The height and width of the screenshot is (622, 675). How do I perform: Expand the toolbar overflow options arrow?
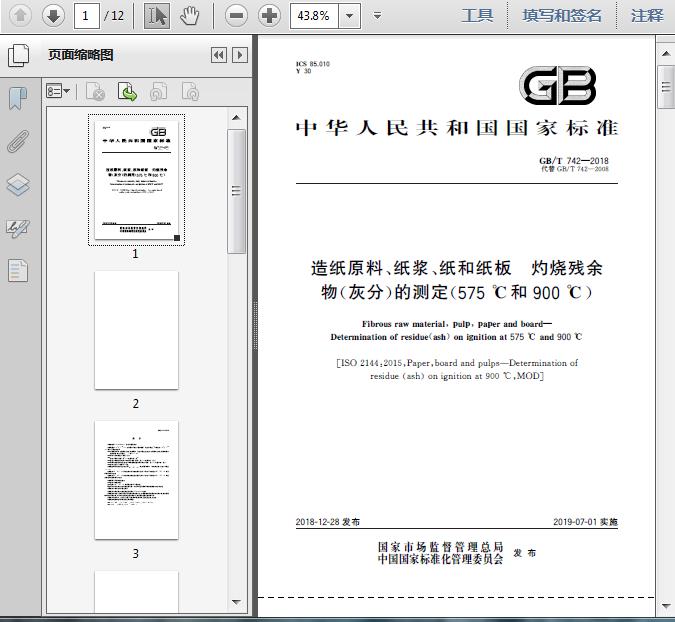tap(378, 16)
